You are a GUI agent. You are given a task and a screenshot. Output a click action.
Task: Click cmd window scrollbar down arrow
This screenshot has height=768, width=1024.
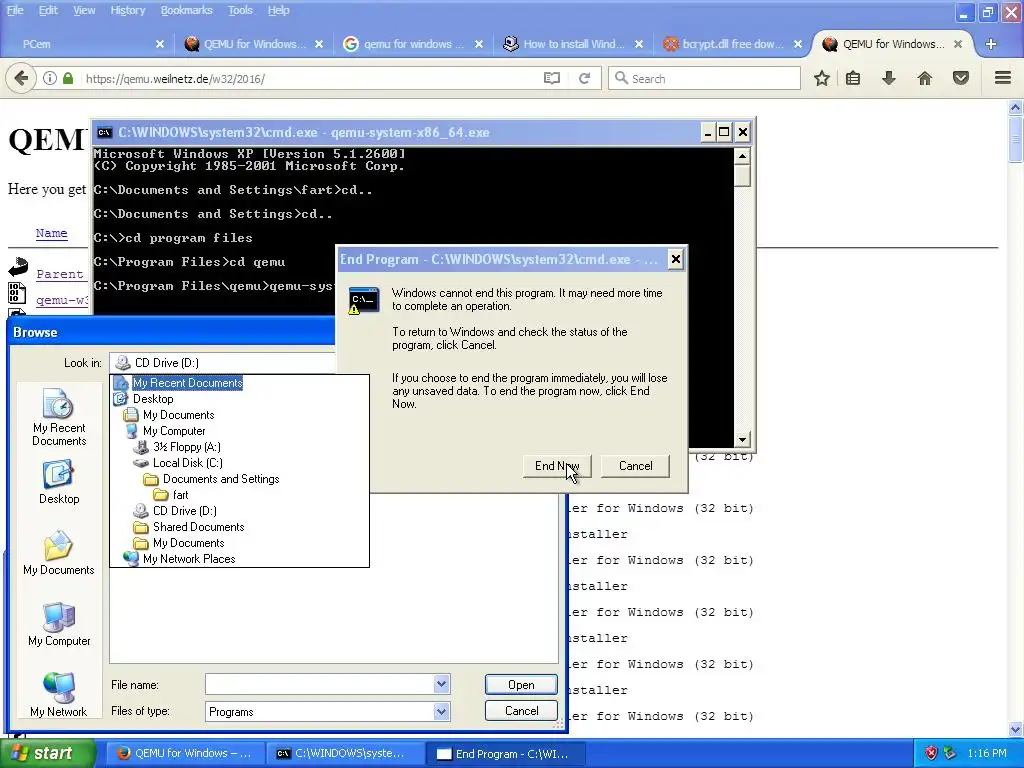click(x=742, y=440)
